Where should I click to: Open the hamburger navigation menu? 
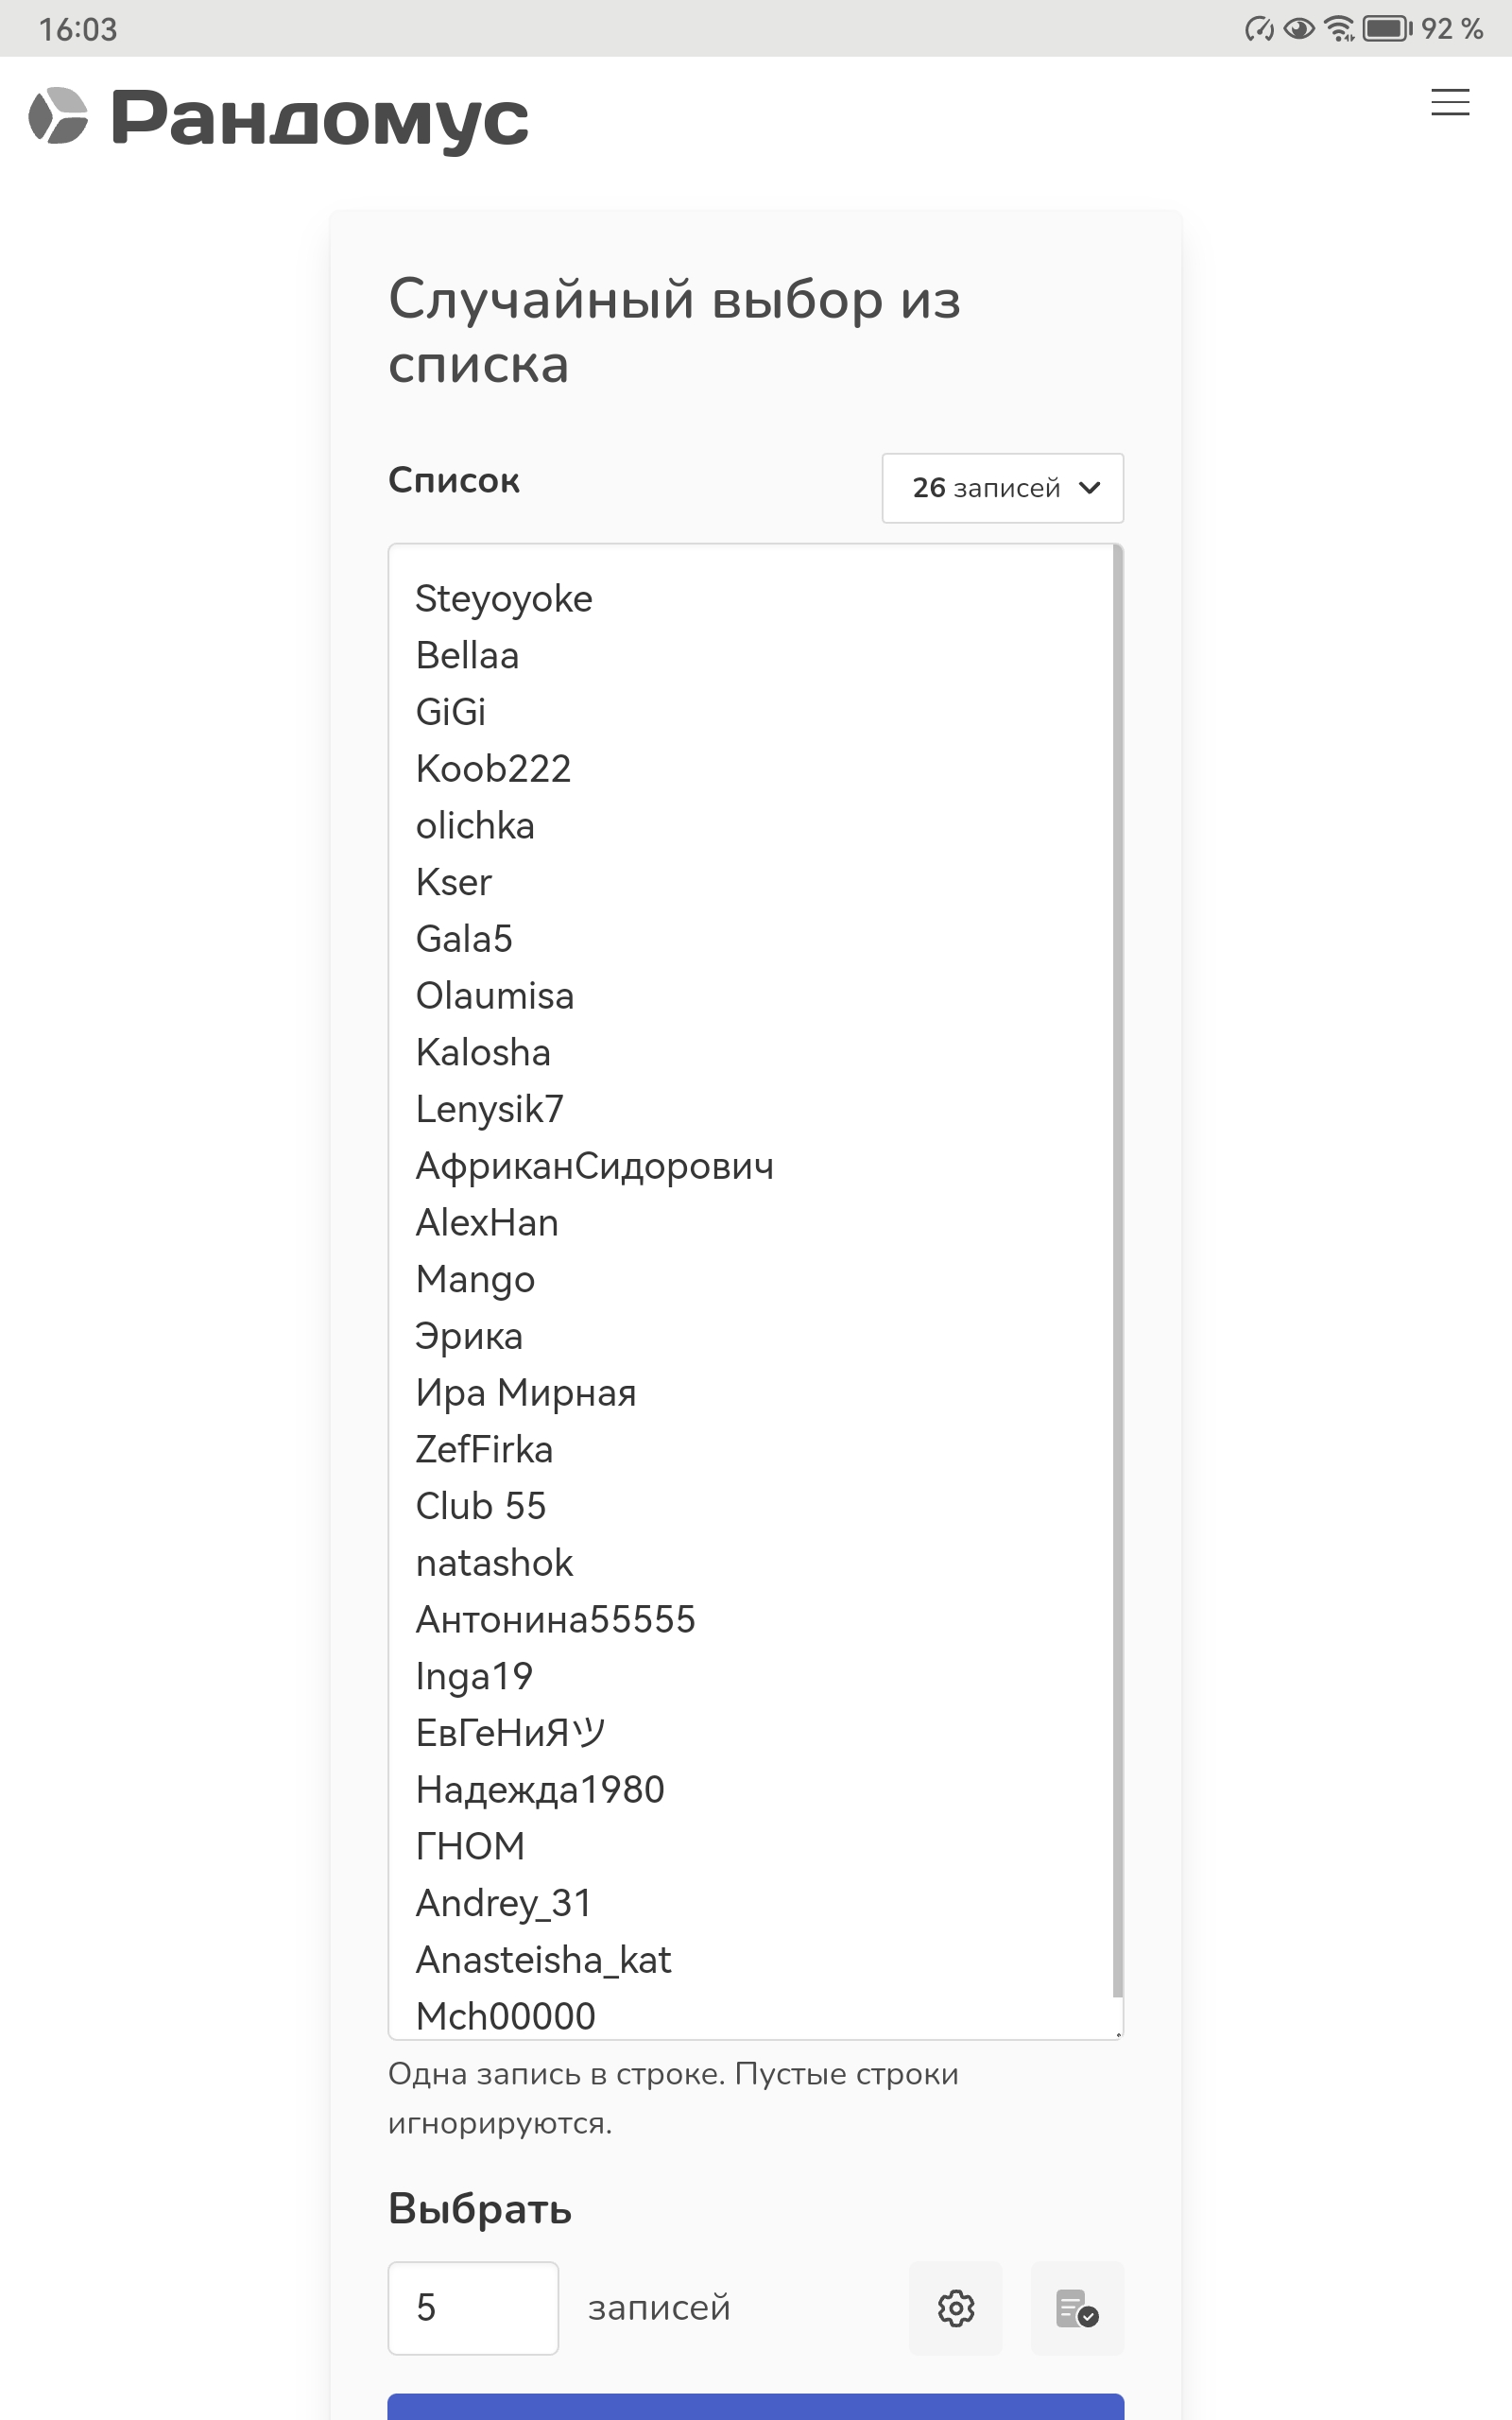[1450, 102]
